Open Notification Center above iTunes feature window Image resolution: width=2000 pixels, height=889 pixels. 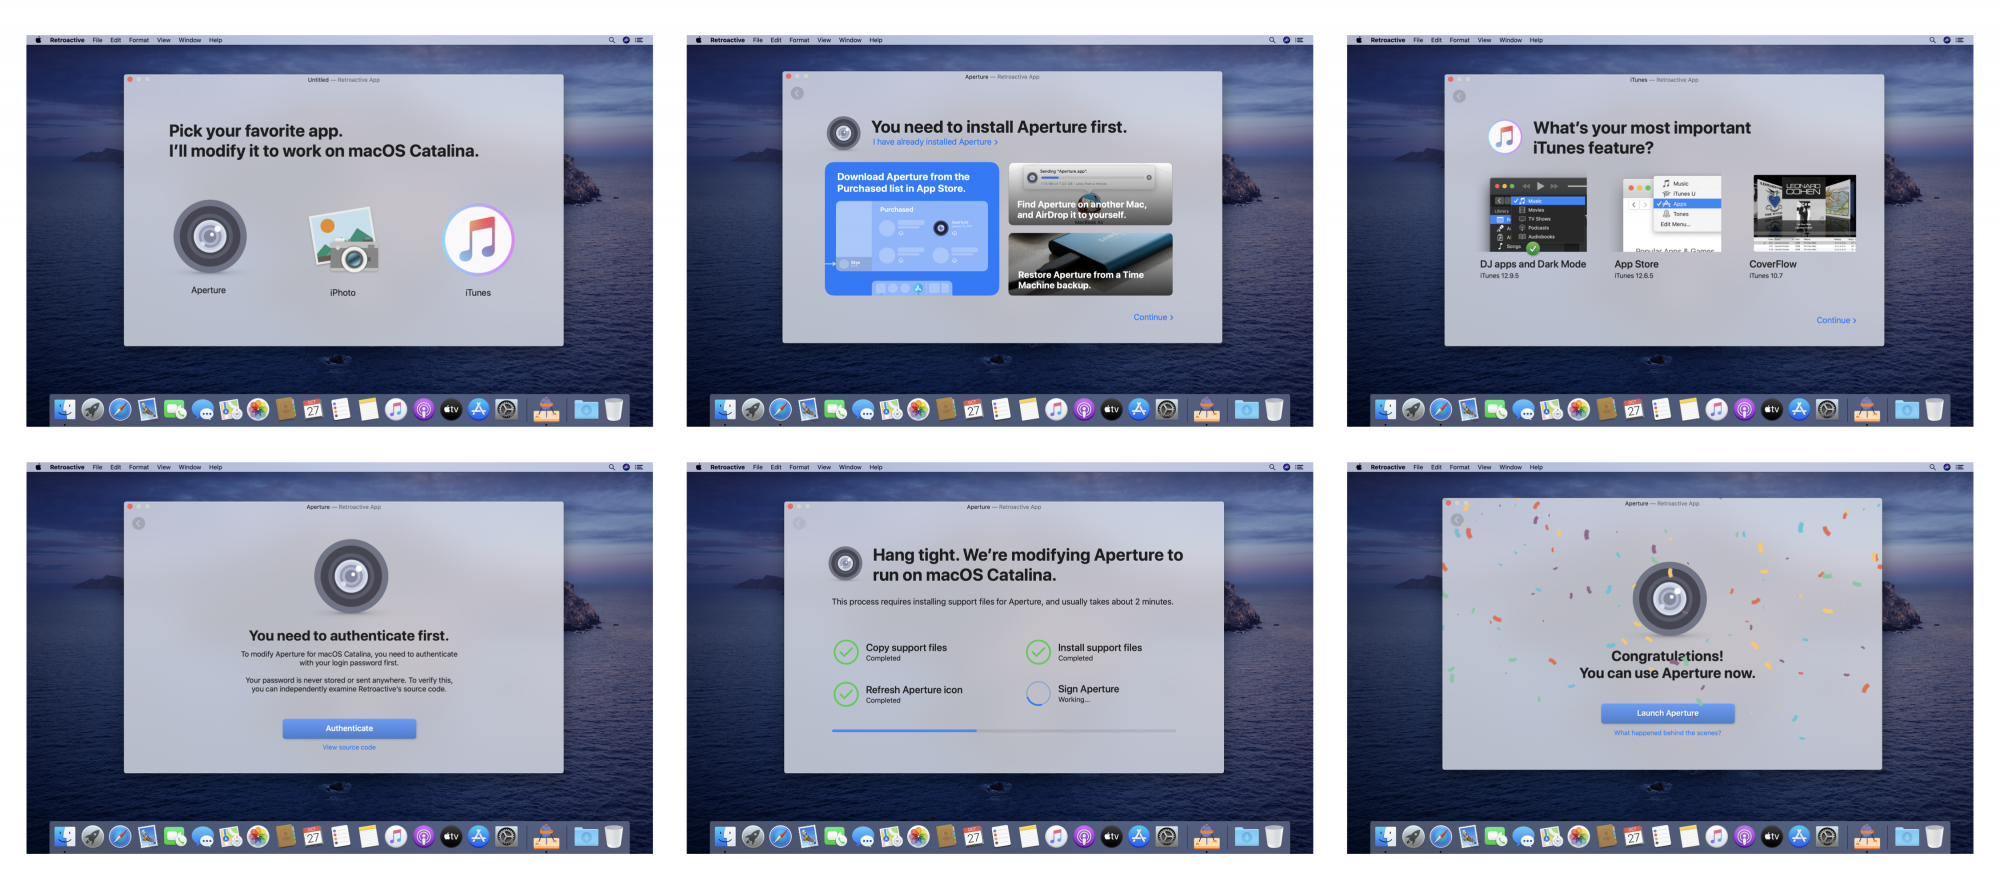pos(1959,40)
